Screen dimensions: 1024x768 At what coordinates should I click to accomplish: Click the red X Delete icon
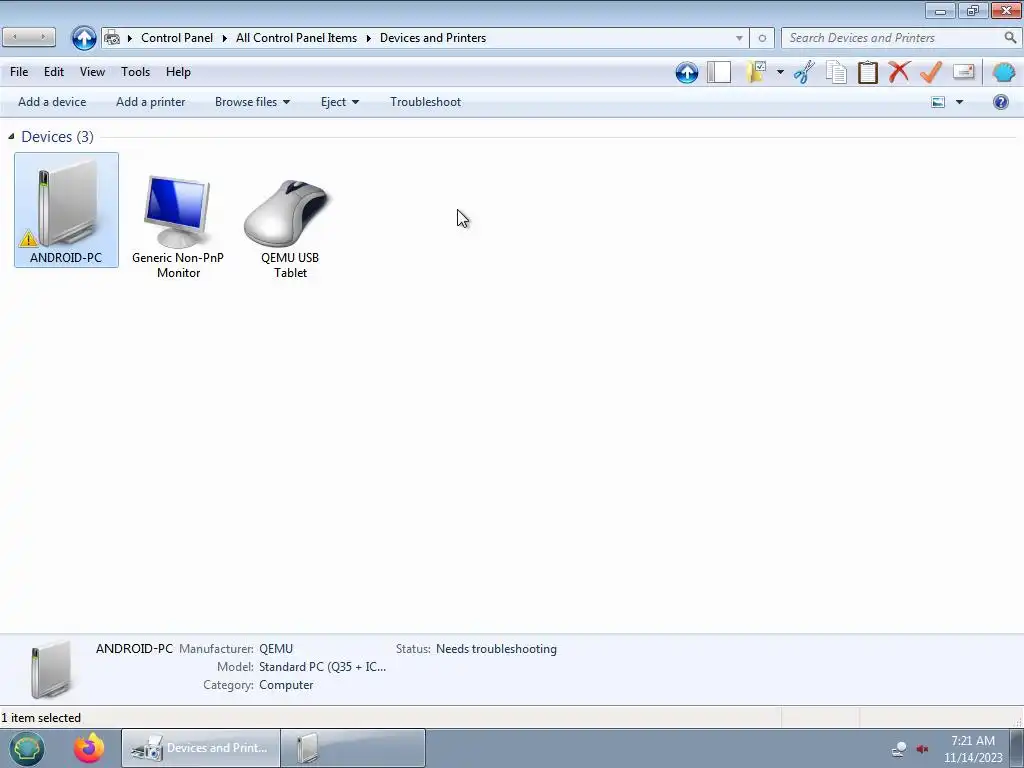click(x=899, y=72)
